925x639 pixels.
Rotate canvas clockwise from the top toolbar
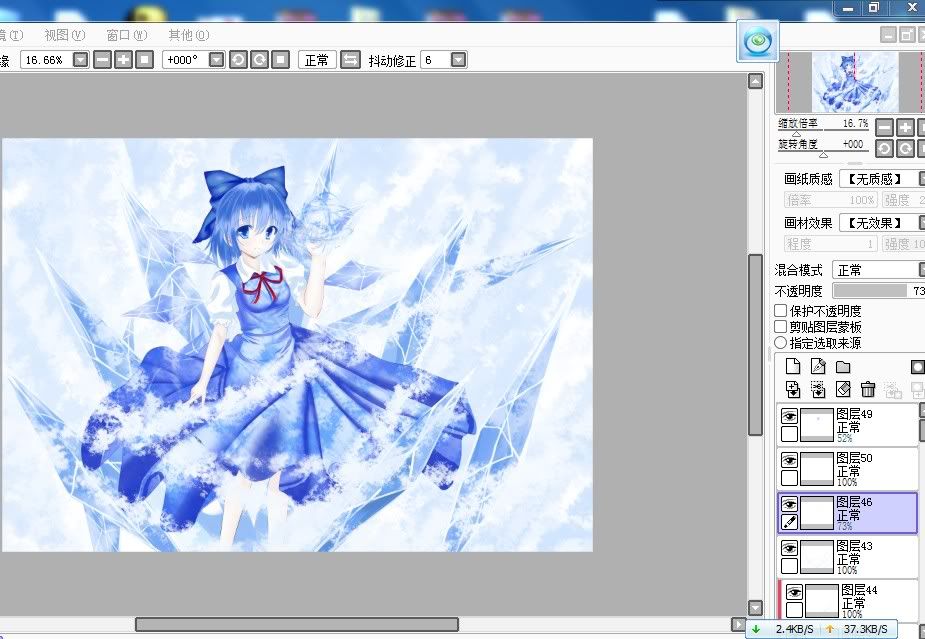pos(260,60)
